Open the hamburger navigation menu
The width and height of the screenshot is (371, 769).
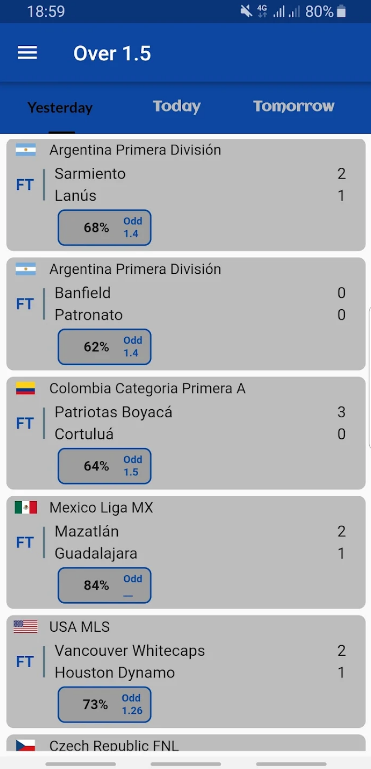click(27, 53)
